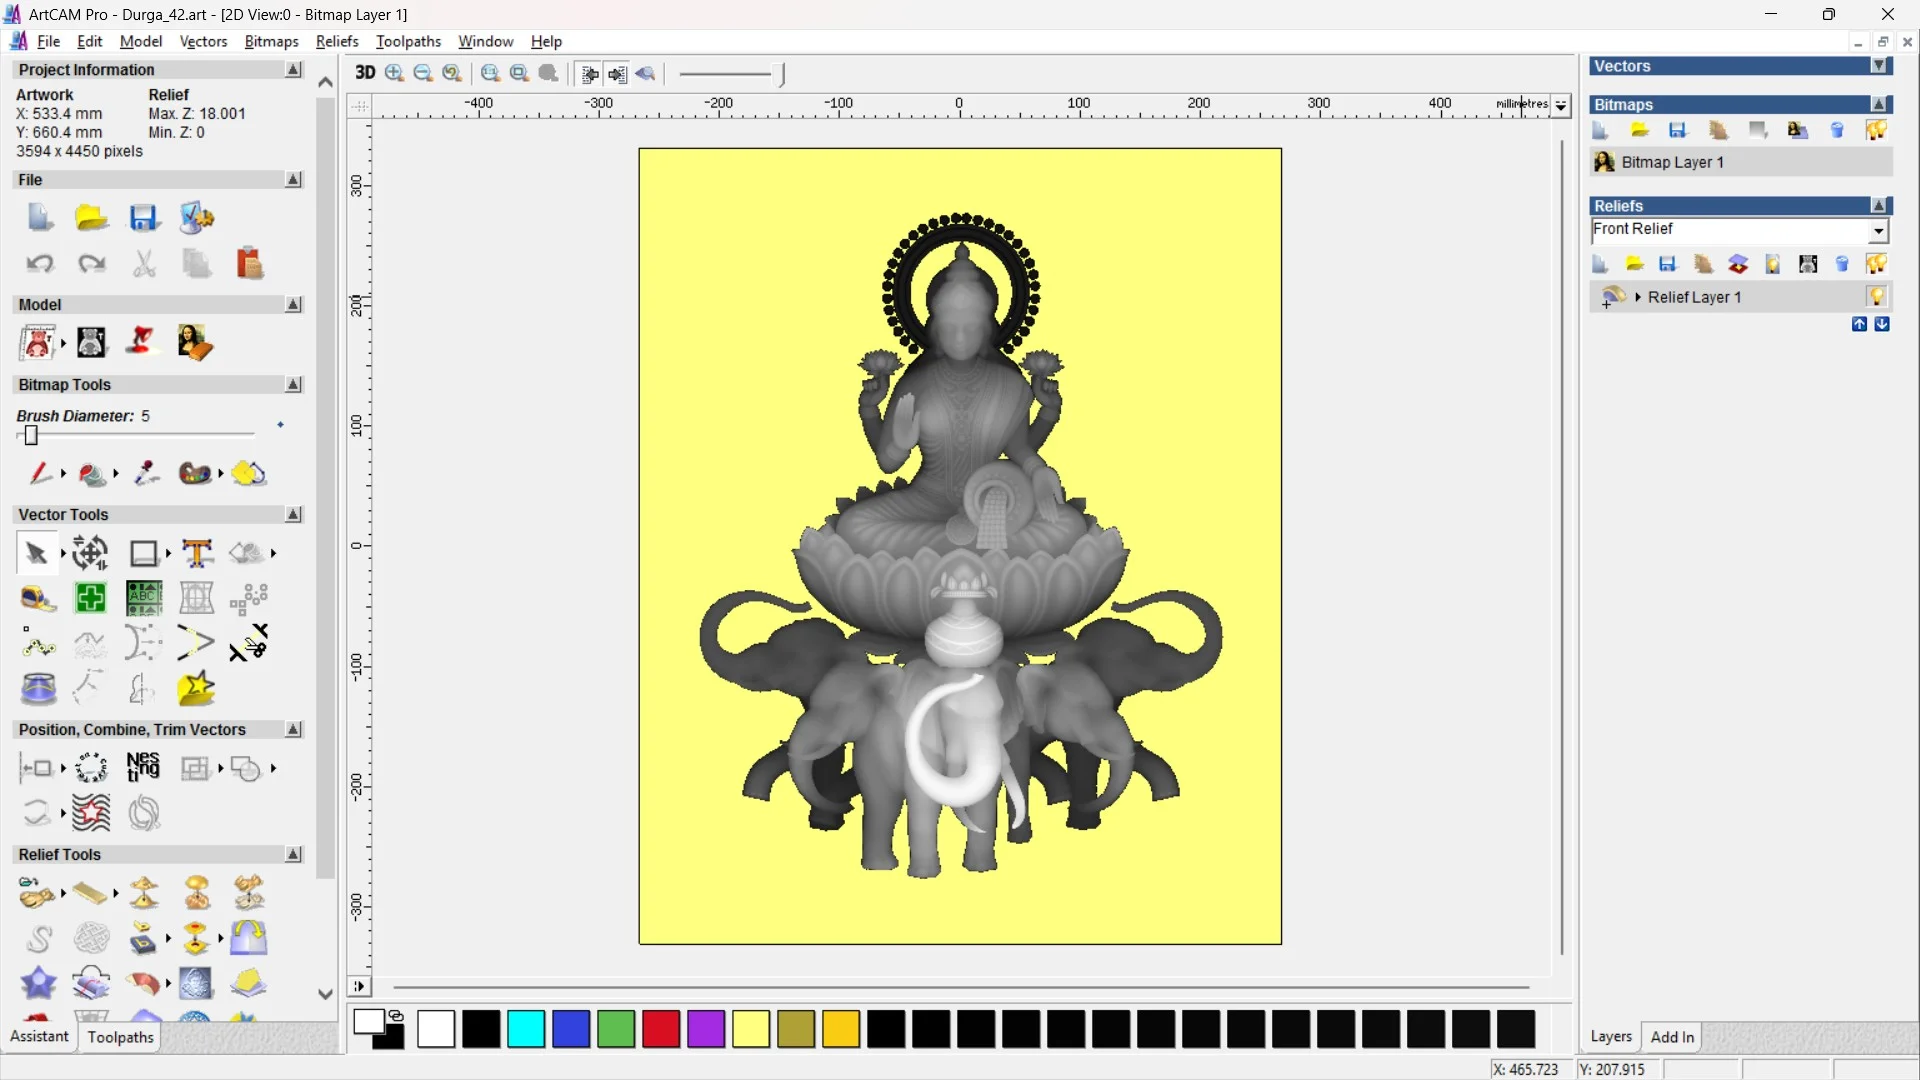Pick the cyan color swatch

click(x=526, y=1029)
